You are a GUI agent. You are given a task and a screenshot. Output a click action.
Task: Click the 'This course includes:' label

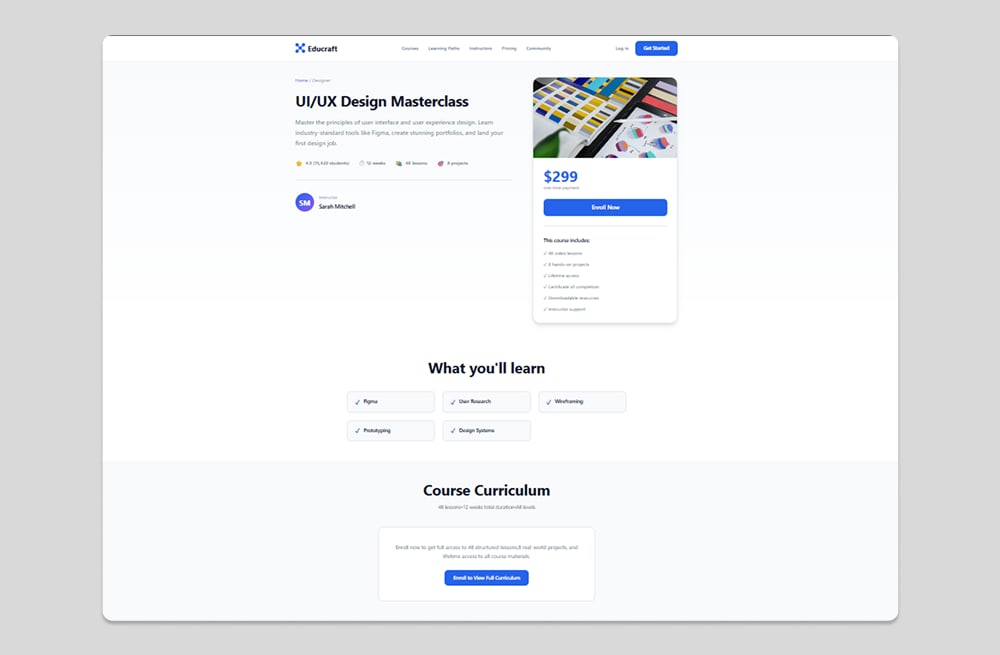(566, 240)
